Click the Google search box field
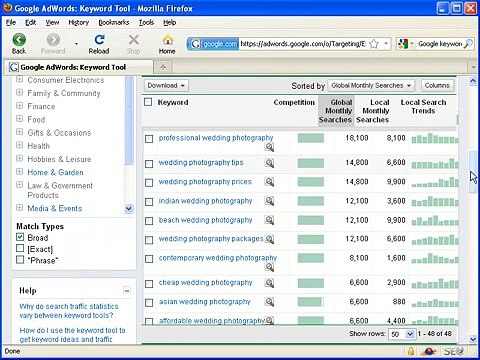The width and height of the screenshot is (480, 360). coord(440,44)
